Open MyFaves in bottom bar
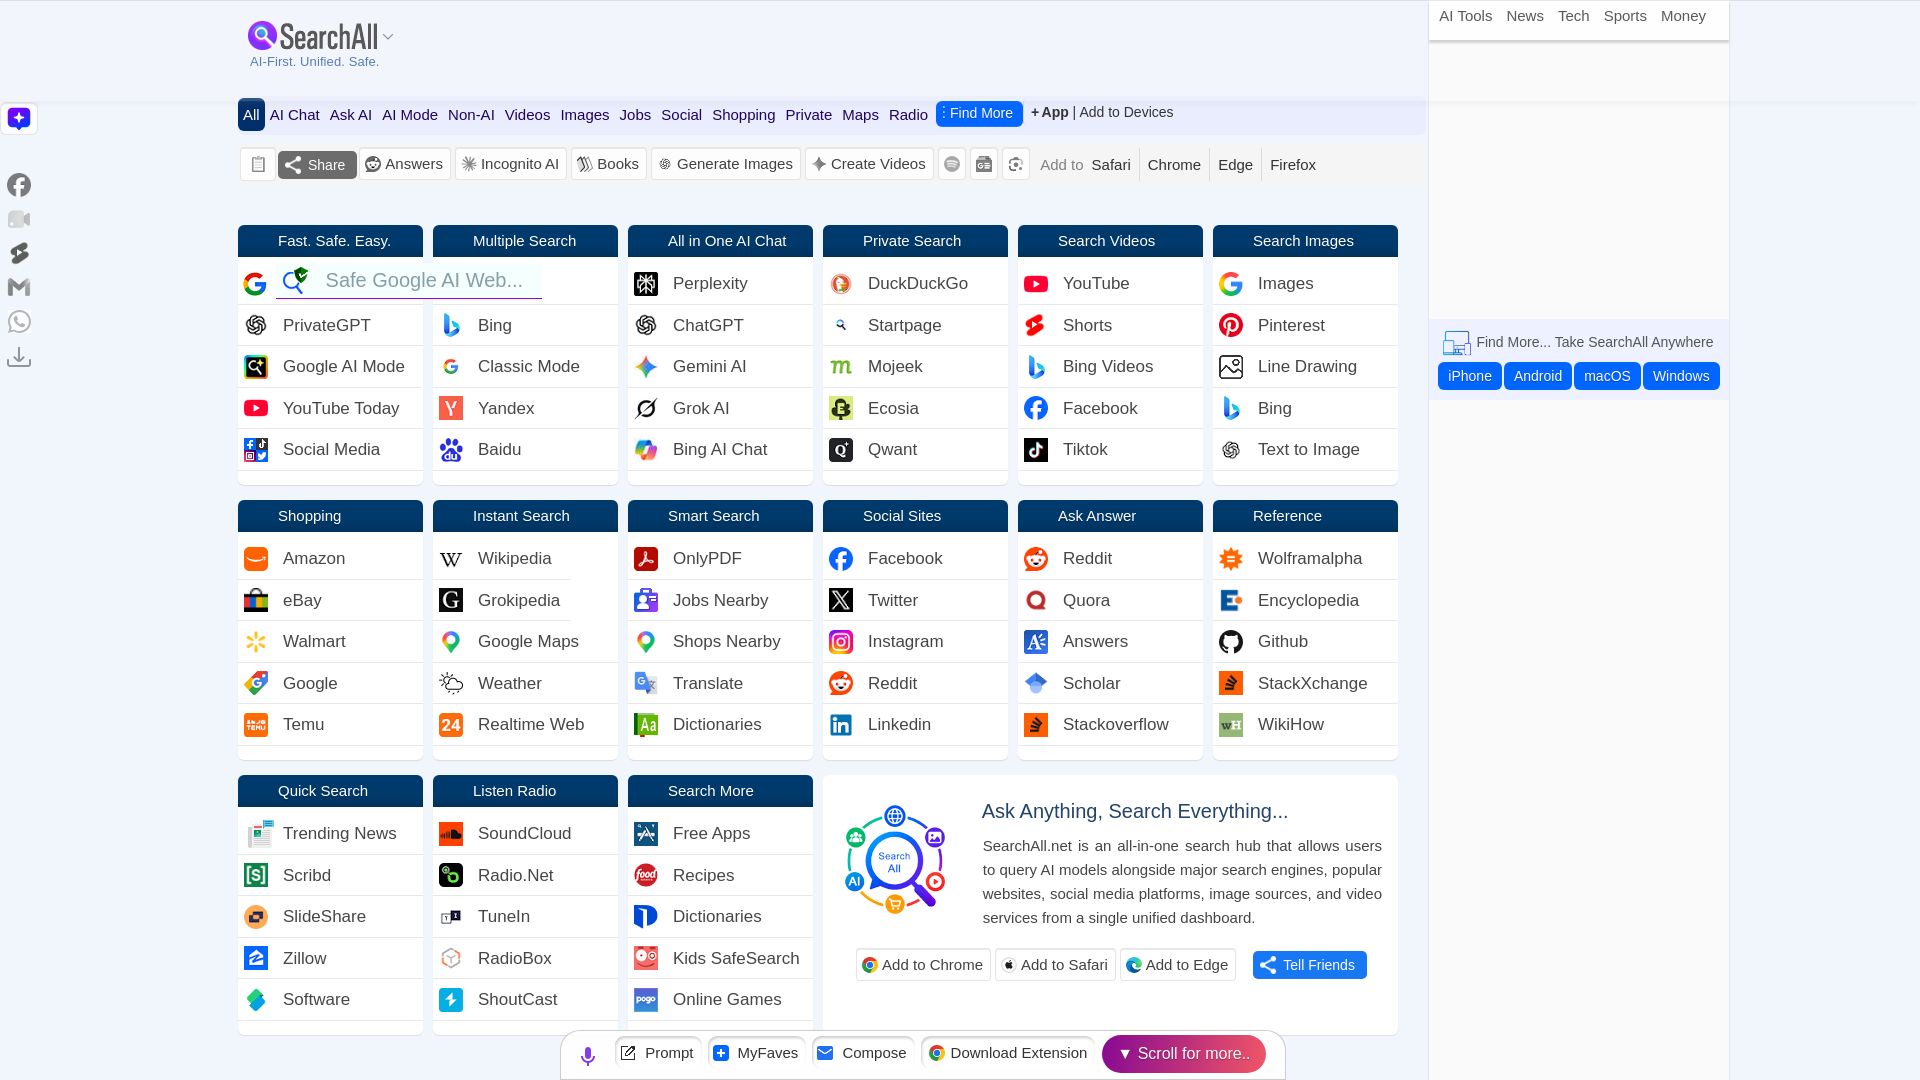1920x1080 pixels. click(x=757, y=1053)
